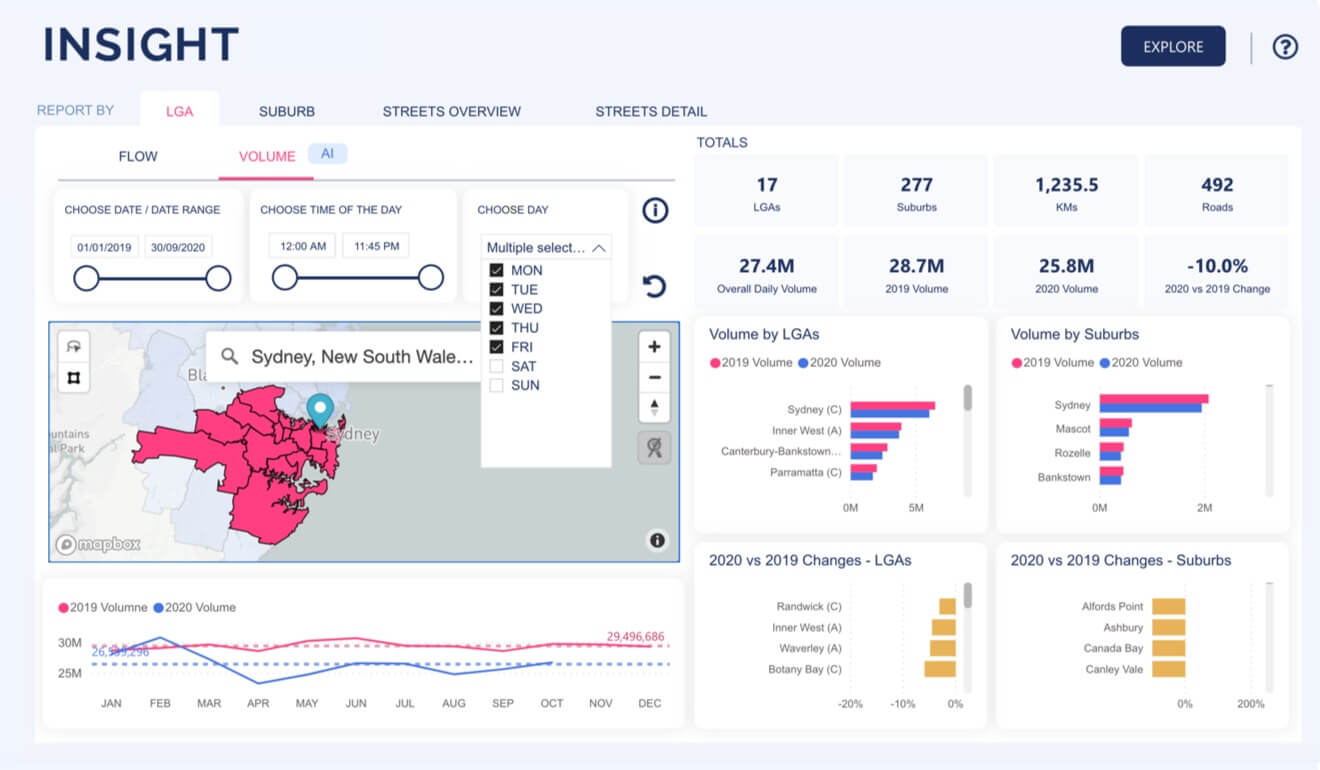Open the 12:00 AM start time field
The width and height of the screenshot is (1320, 770).
pyautogui.click(x=302, y=246)
